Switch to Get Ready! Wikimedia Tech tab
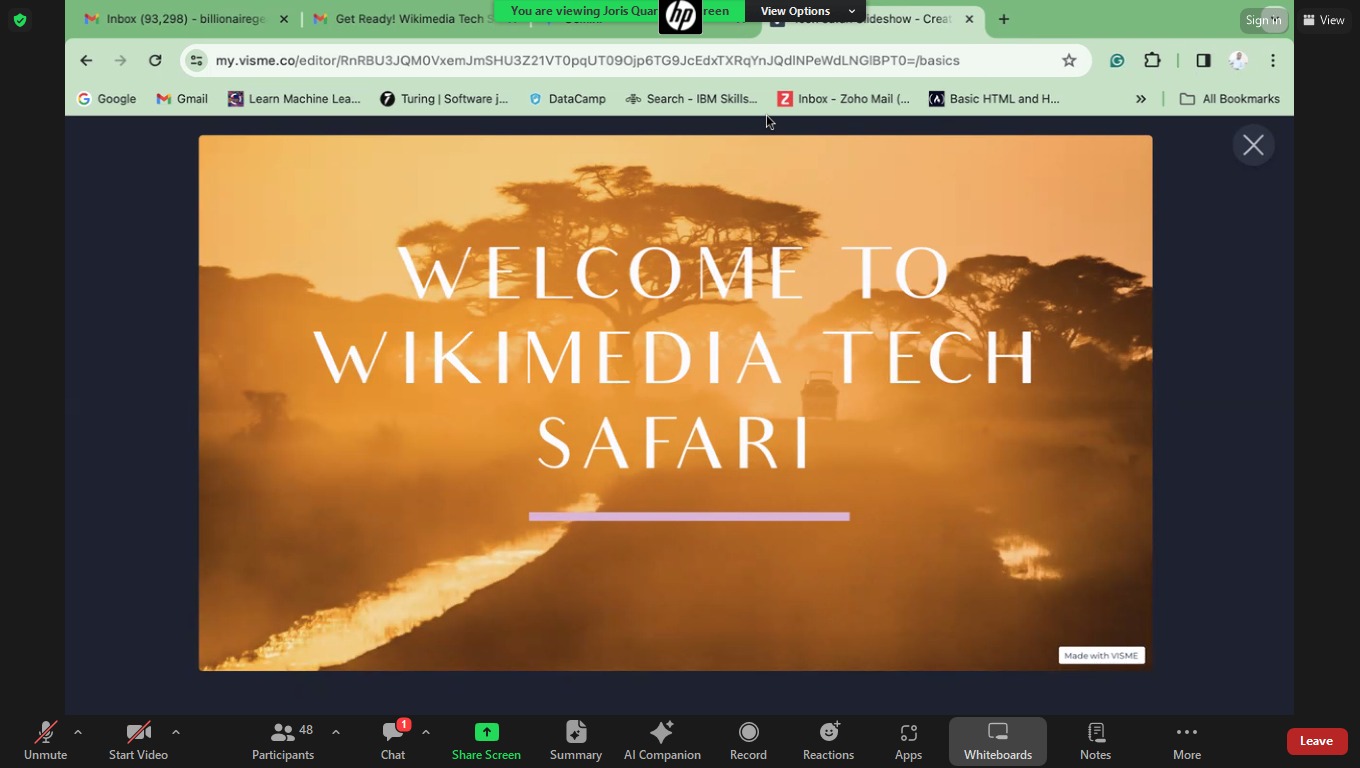 point(410,19)
